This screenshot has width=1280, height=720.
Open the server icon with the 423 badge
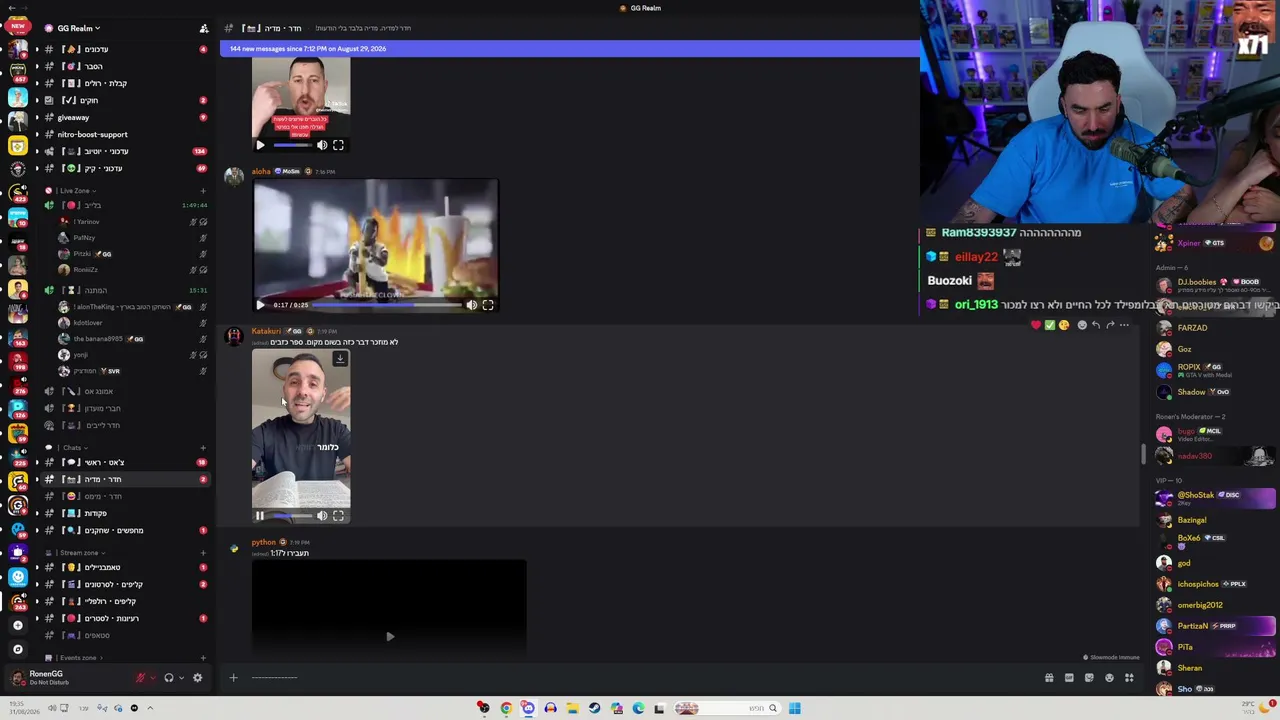tap(17, 194)
